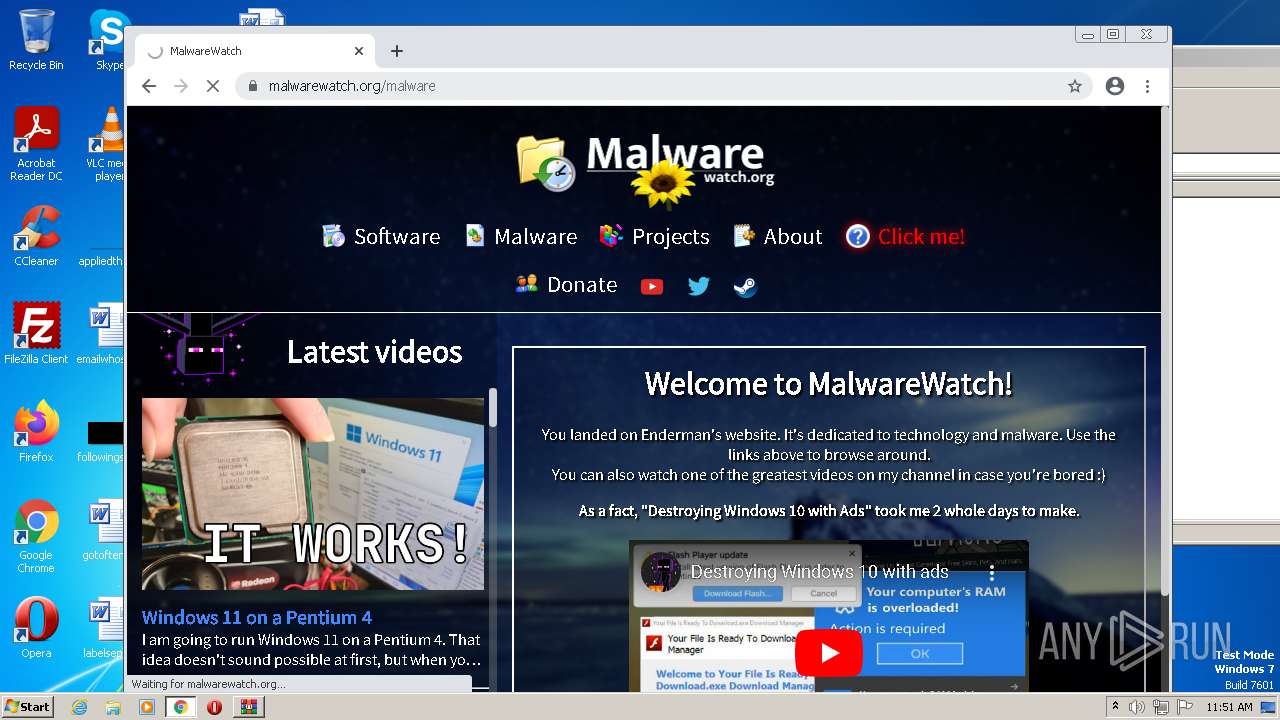Open the Projects section
The image size is (1280, 720).
[654, 236]
